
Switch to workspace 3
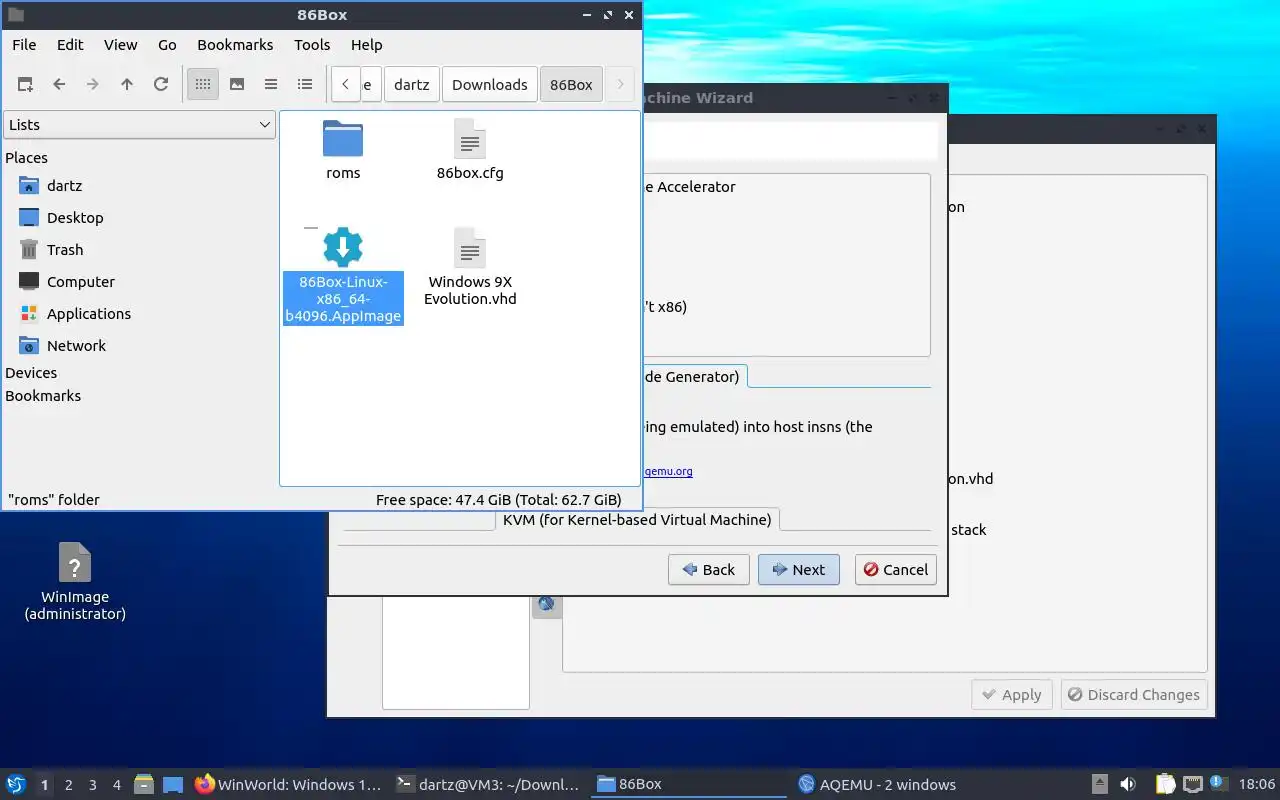coord(93,785)
